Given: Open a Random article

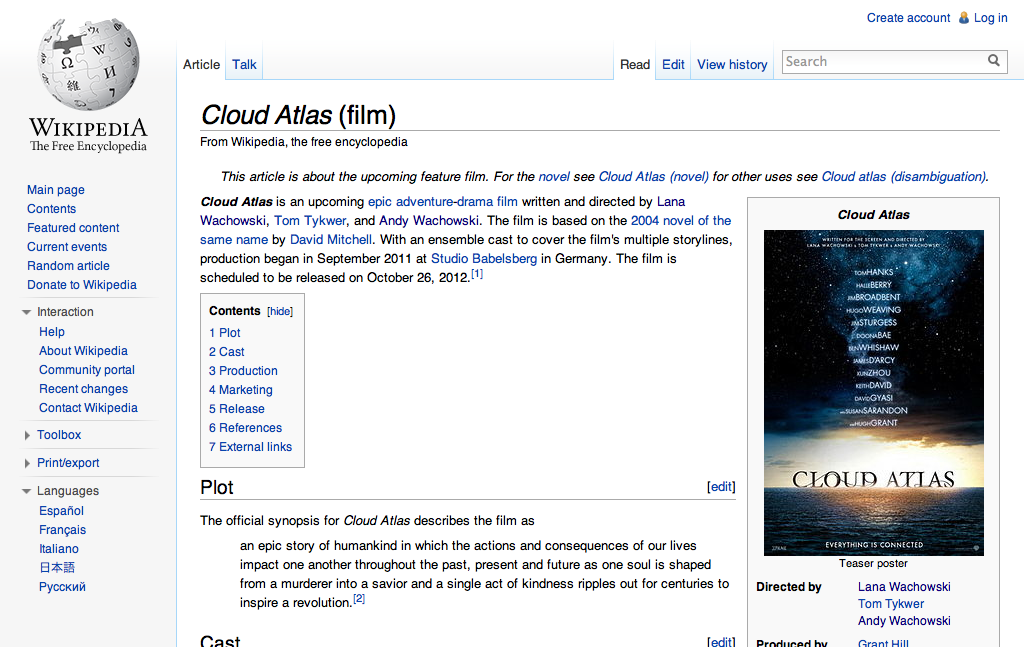Looking at the screenshot, I should tap(68, 266).
